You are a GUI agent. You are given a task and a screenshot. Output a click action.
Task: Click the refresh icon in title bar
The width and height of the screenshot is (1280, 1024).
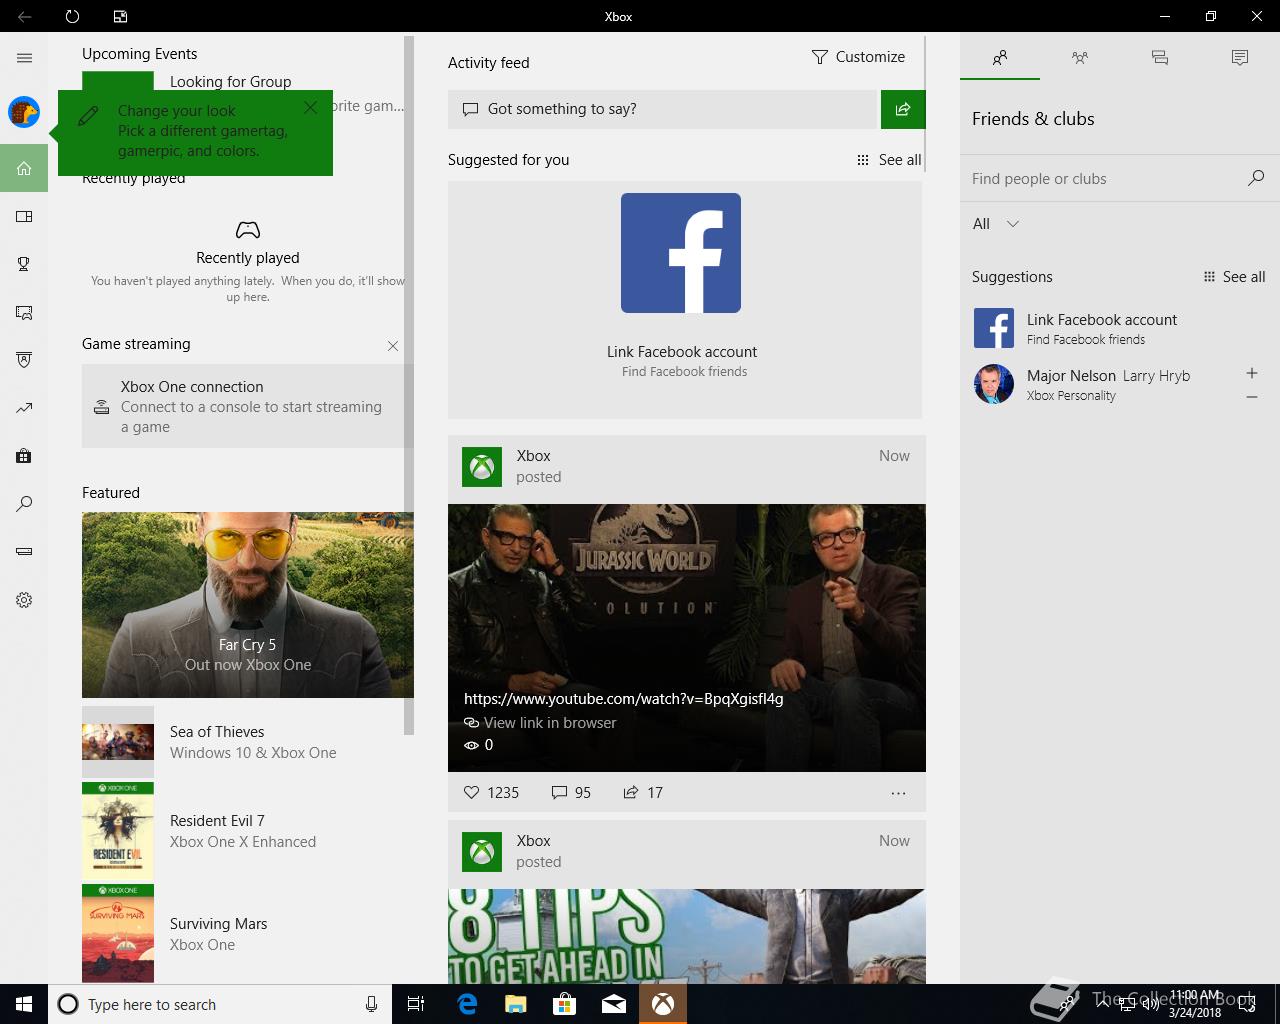pos(72,16)
